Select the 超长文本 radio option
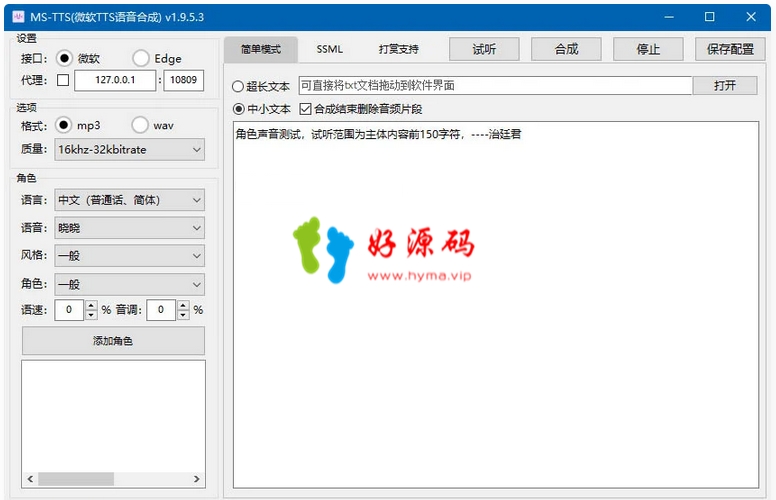This screenshot has height=500, width=776. point(238,87)
